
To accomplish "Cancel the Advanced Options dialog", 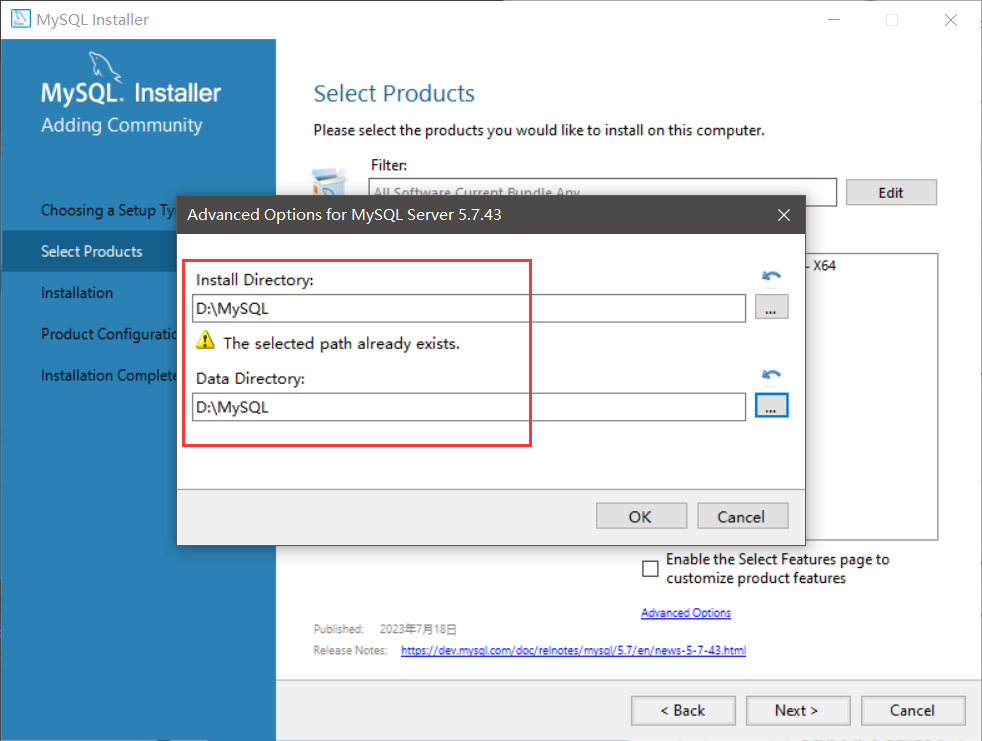I will pyautogui.click(x=742, y=516).
